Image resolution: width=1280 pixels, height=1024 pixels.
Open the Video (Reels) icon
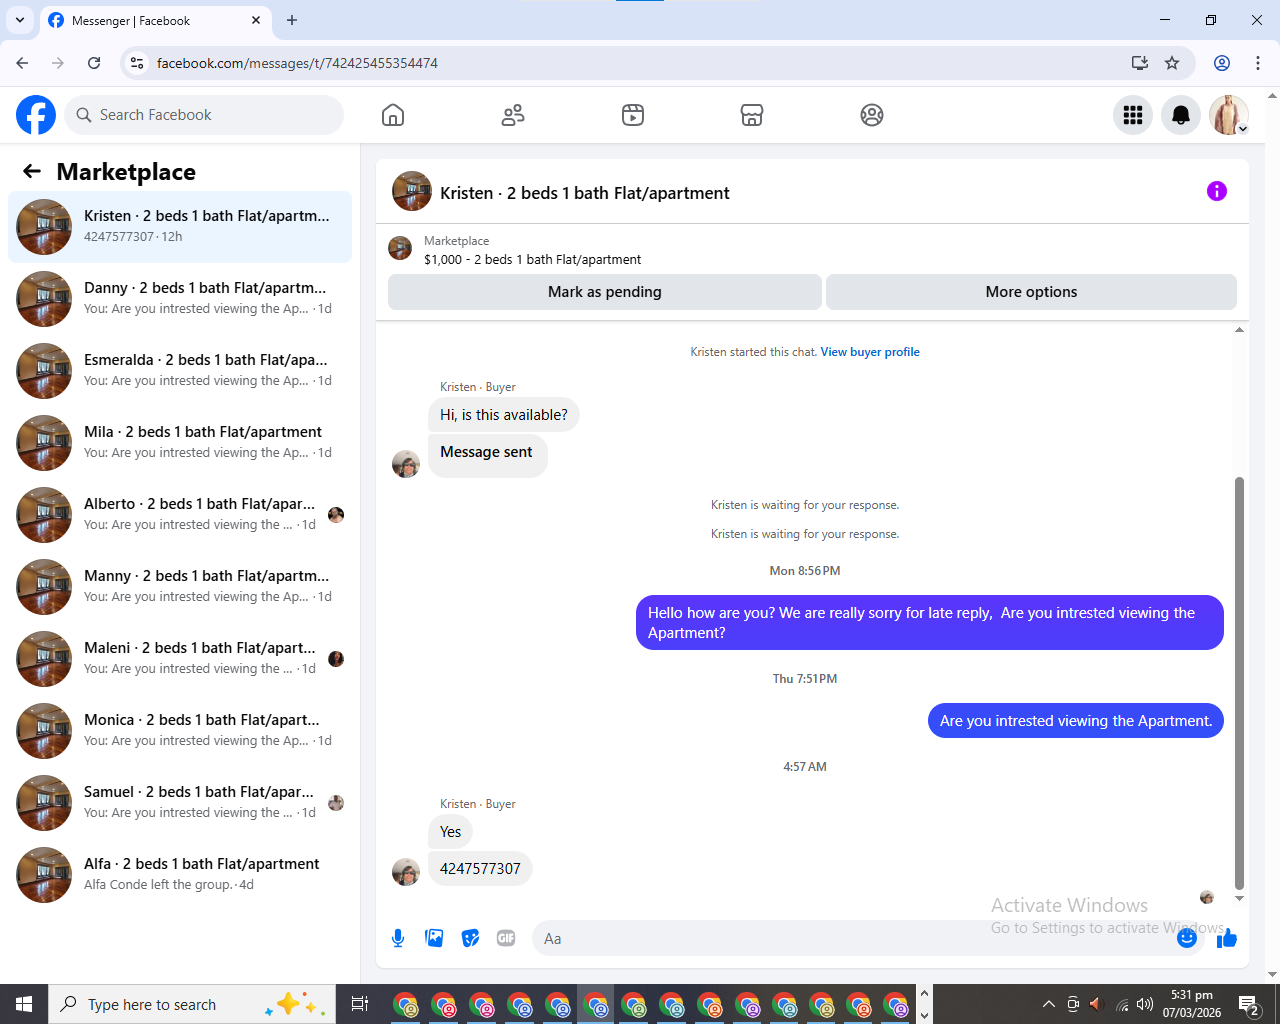[x=633, y=115]
